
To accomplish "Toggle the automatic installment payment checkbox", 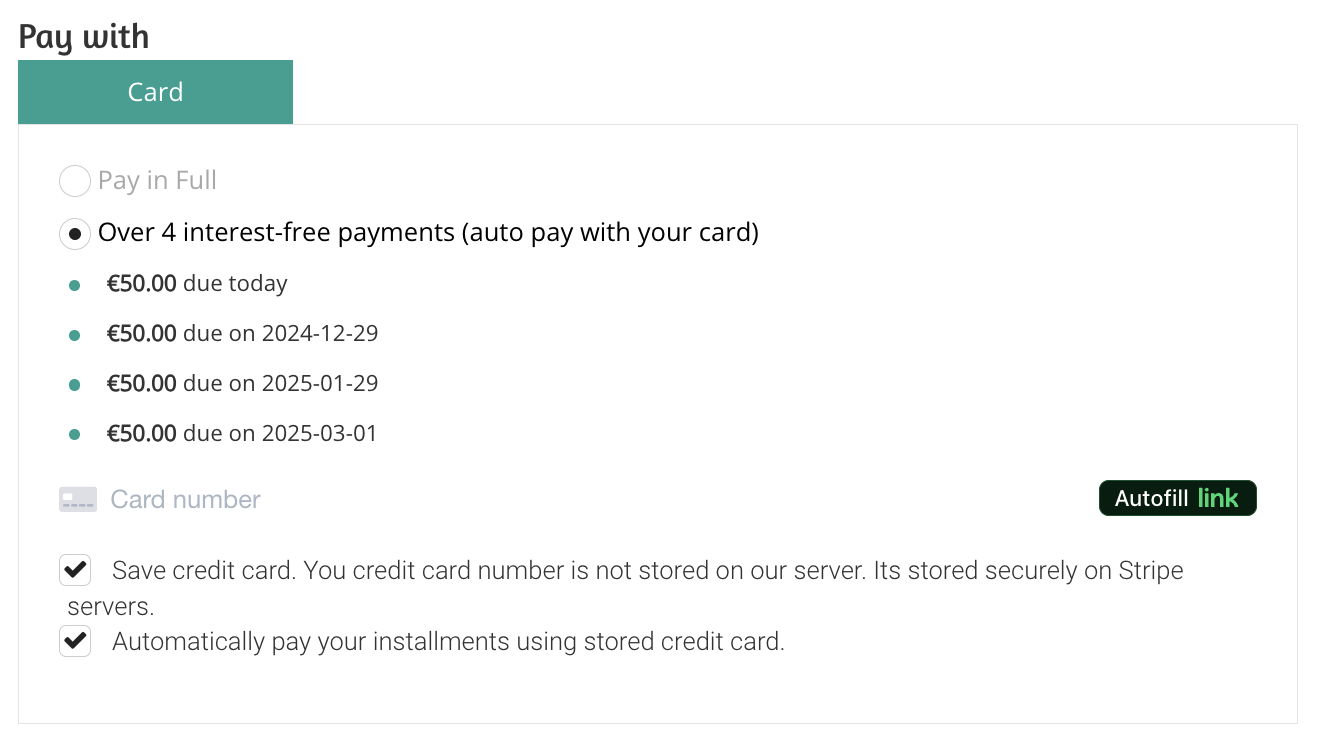I will tap(75, 641).
